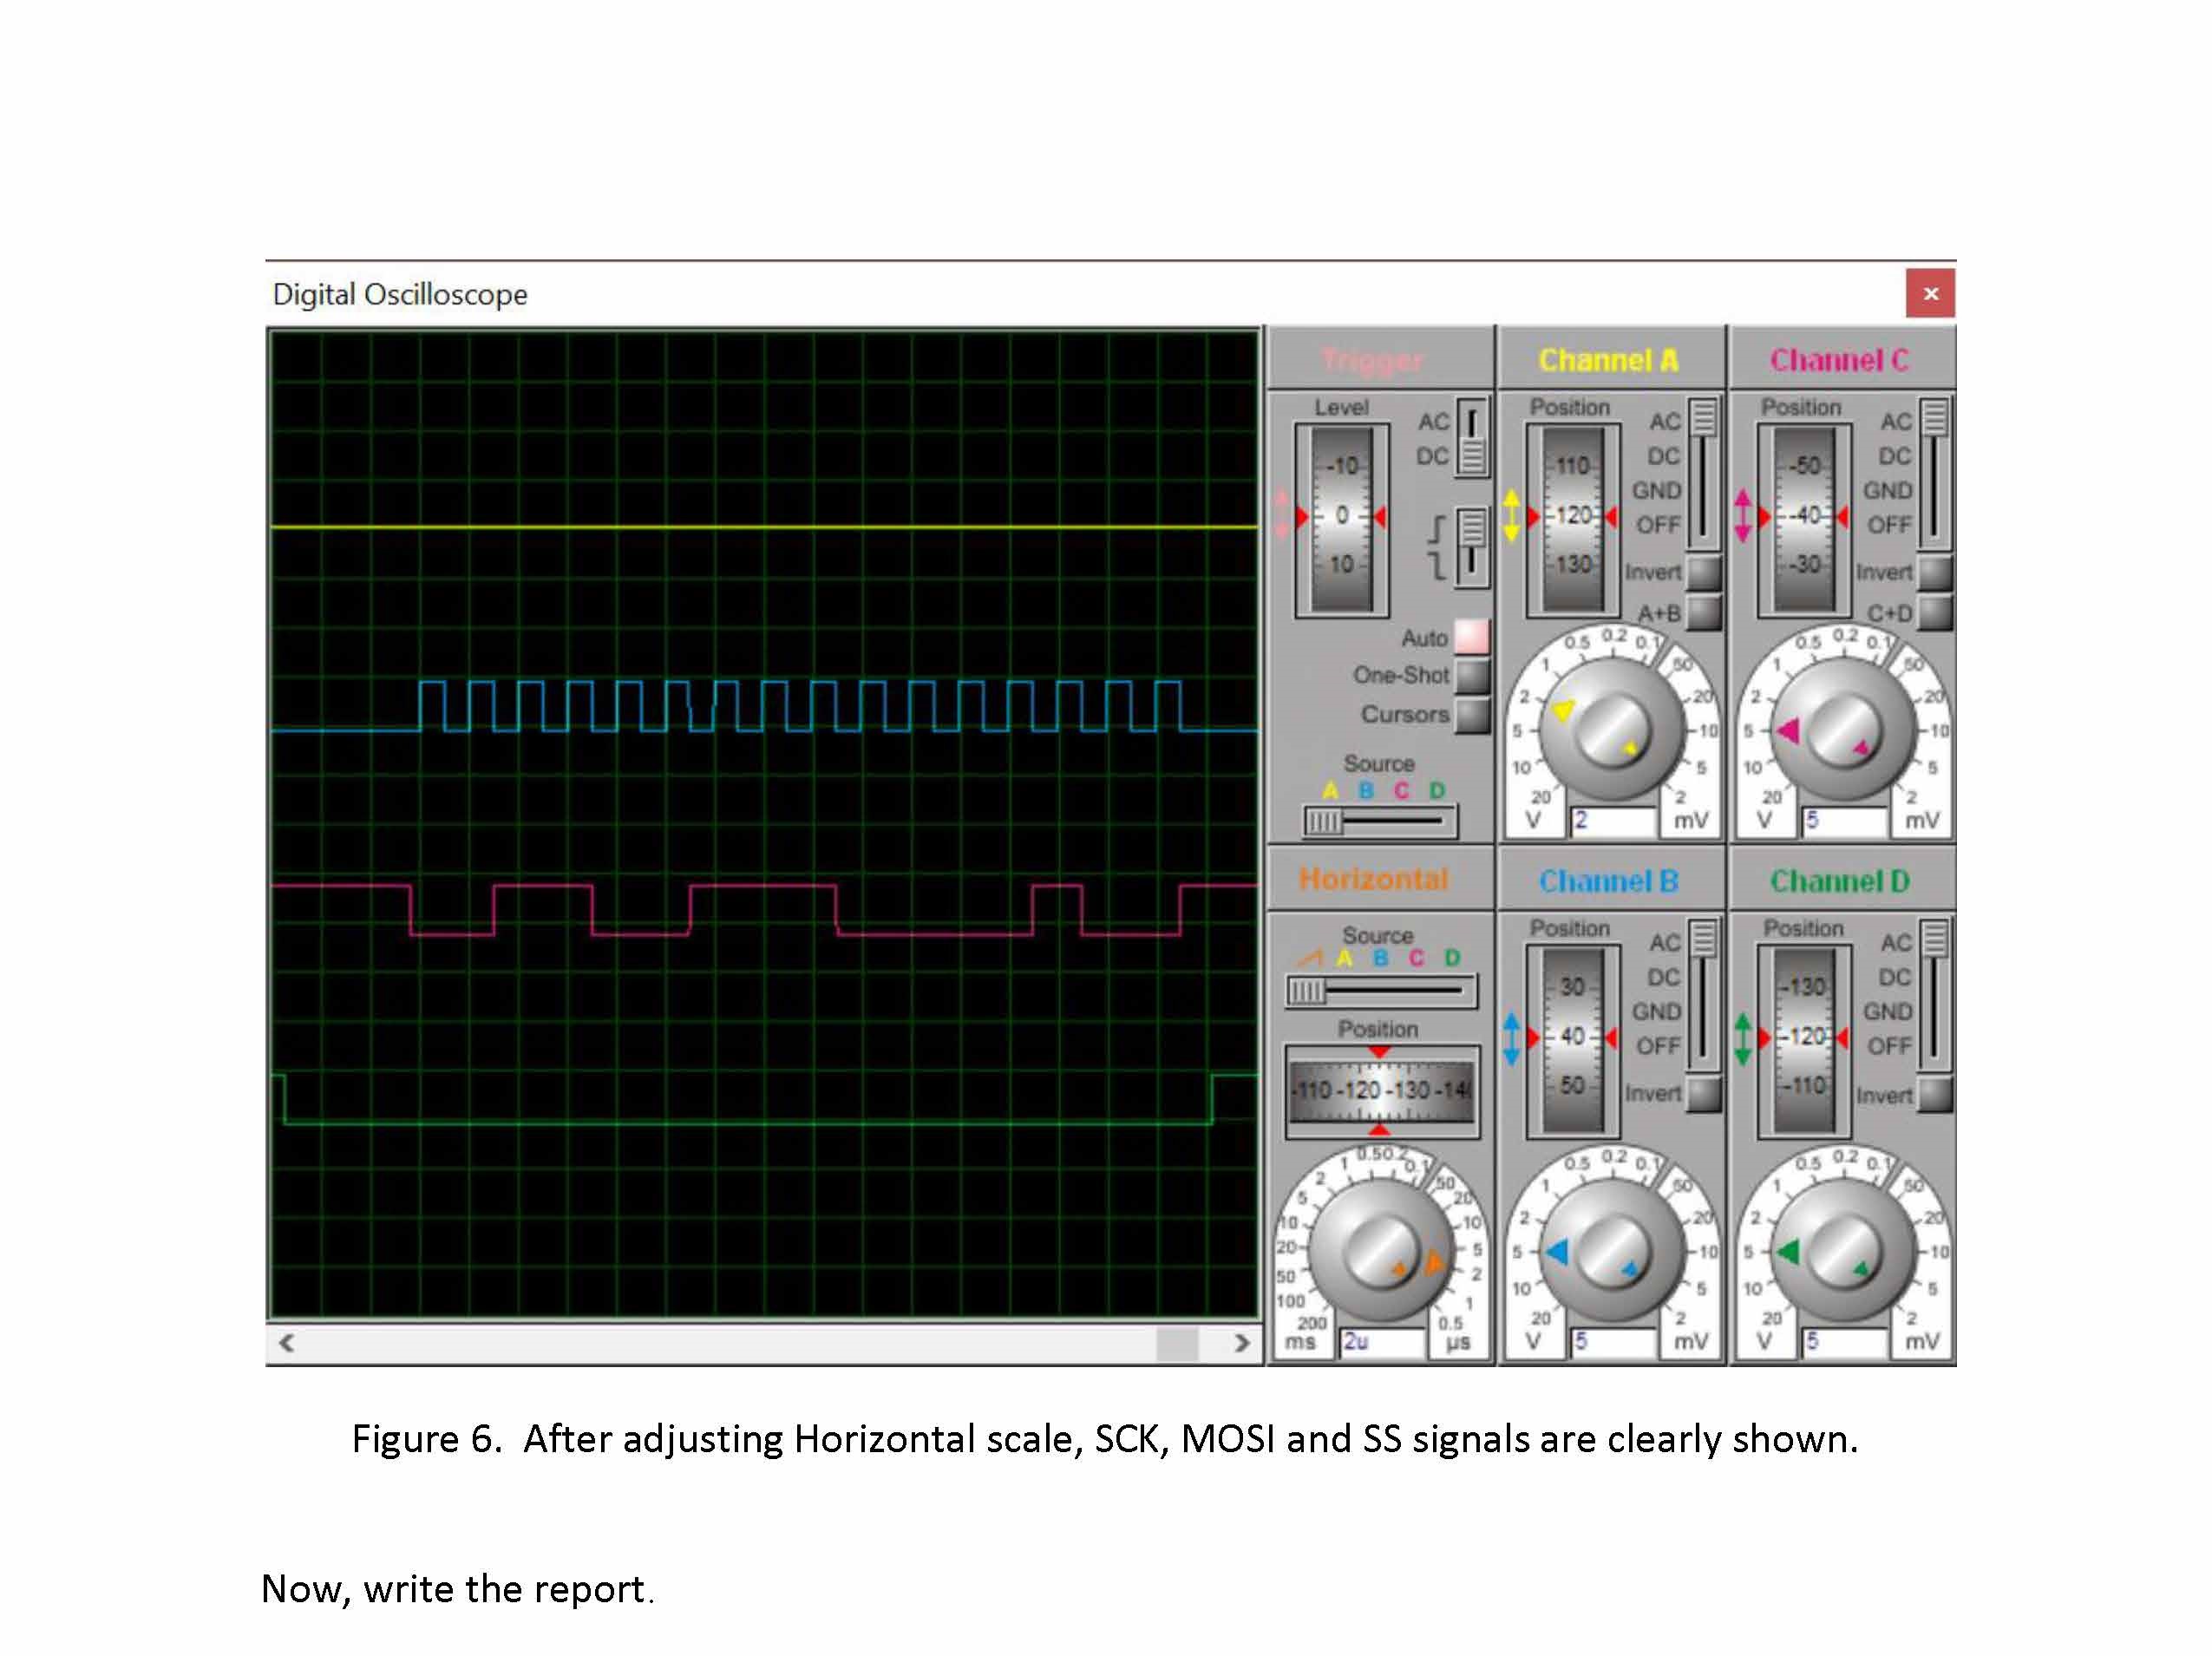
Task: Enable One-Shot trigger mode
Action: click(1471, 676)
